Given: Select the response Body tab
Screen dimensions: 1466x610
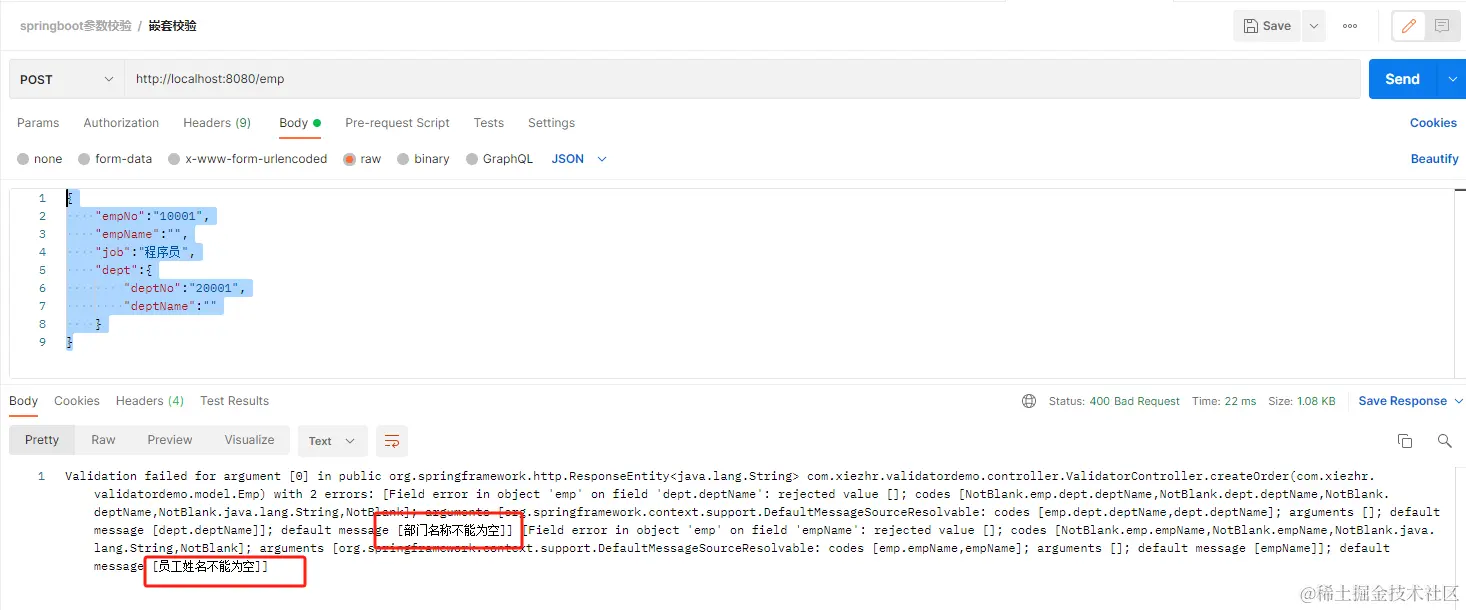Looking at the screenshot, I should coord(24,401).
